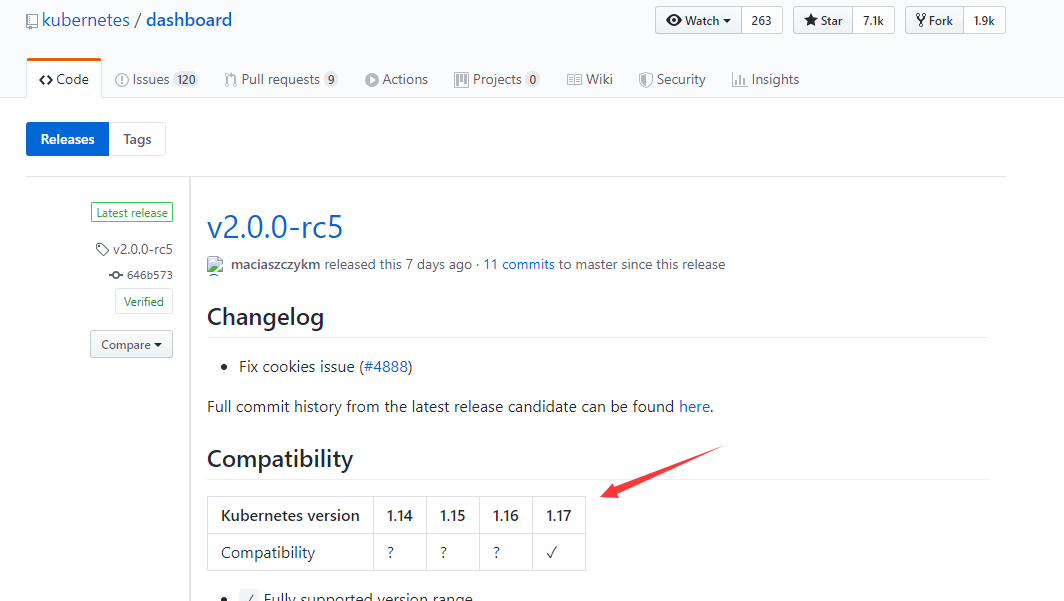Select the Kubernetes version header cell
The height and width of the screenshot is (601, 1064).
290,516
